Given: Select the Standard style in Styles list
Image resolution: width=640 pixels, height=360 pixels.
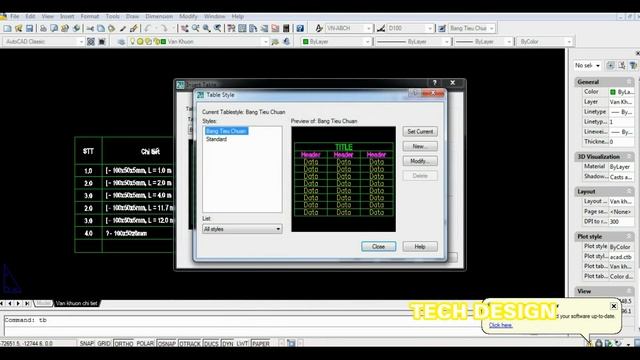Looking at the screenshot, I should click(216, 139).
